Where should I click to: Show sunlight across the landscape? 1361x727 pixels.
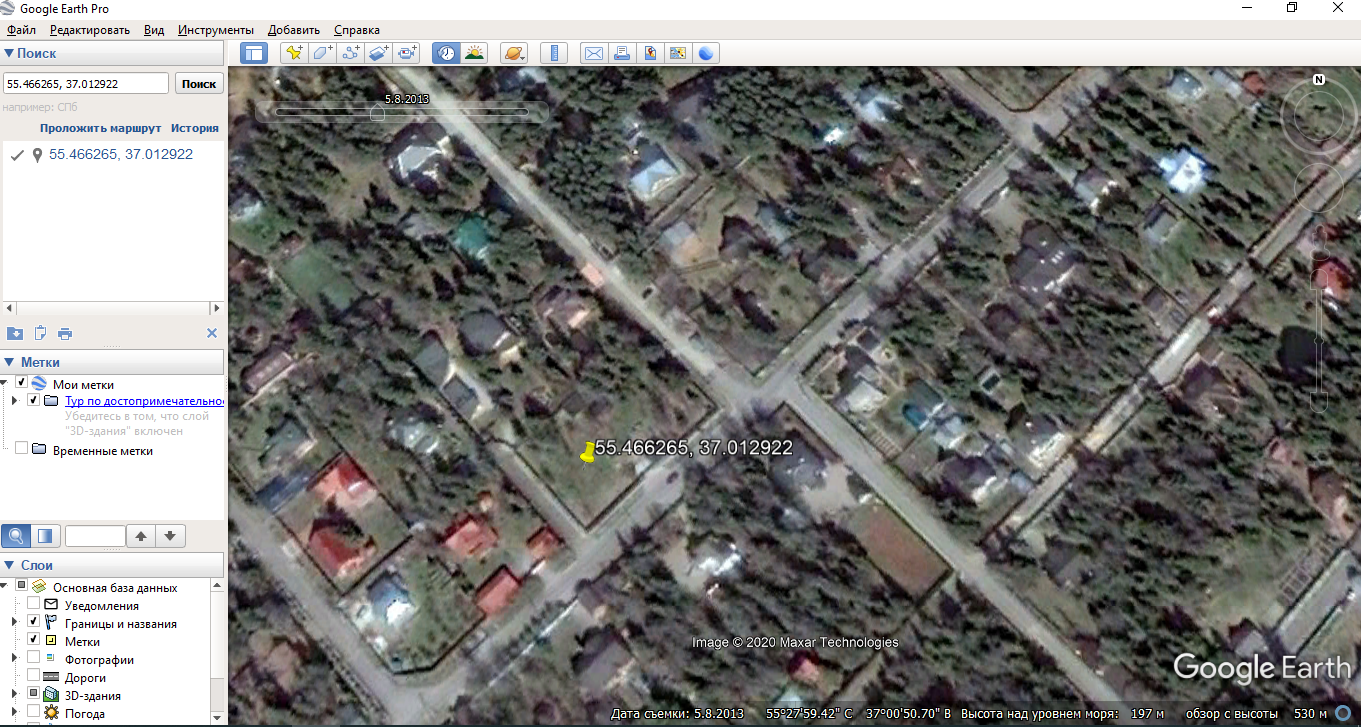point(474,53)
